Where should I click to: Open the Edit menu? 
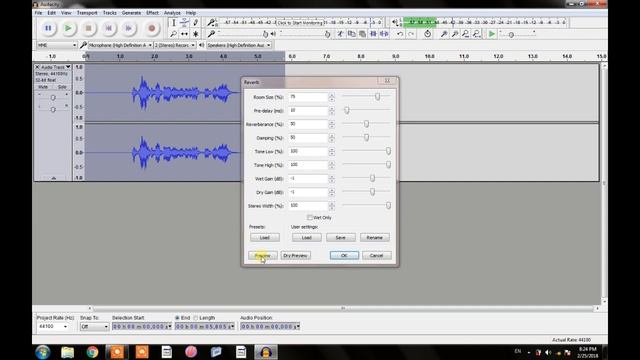click(51, 13)
